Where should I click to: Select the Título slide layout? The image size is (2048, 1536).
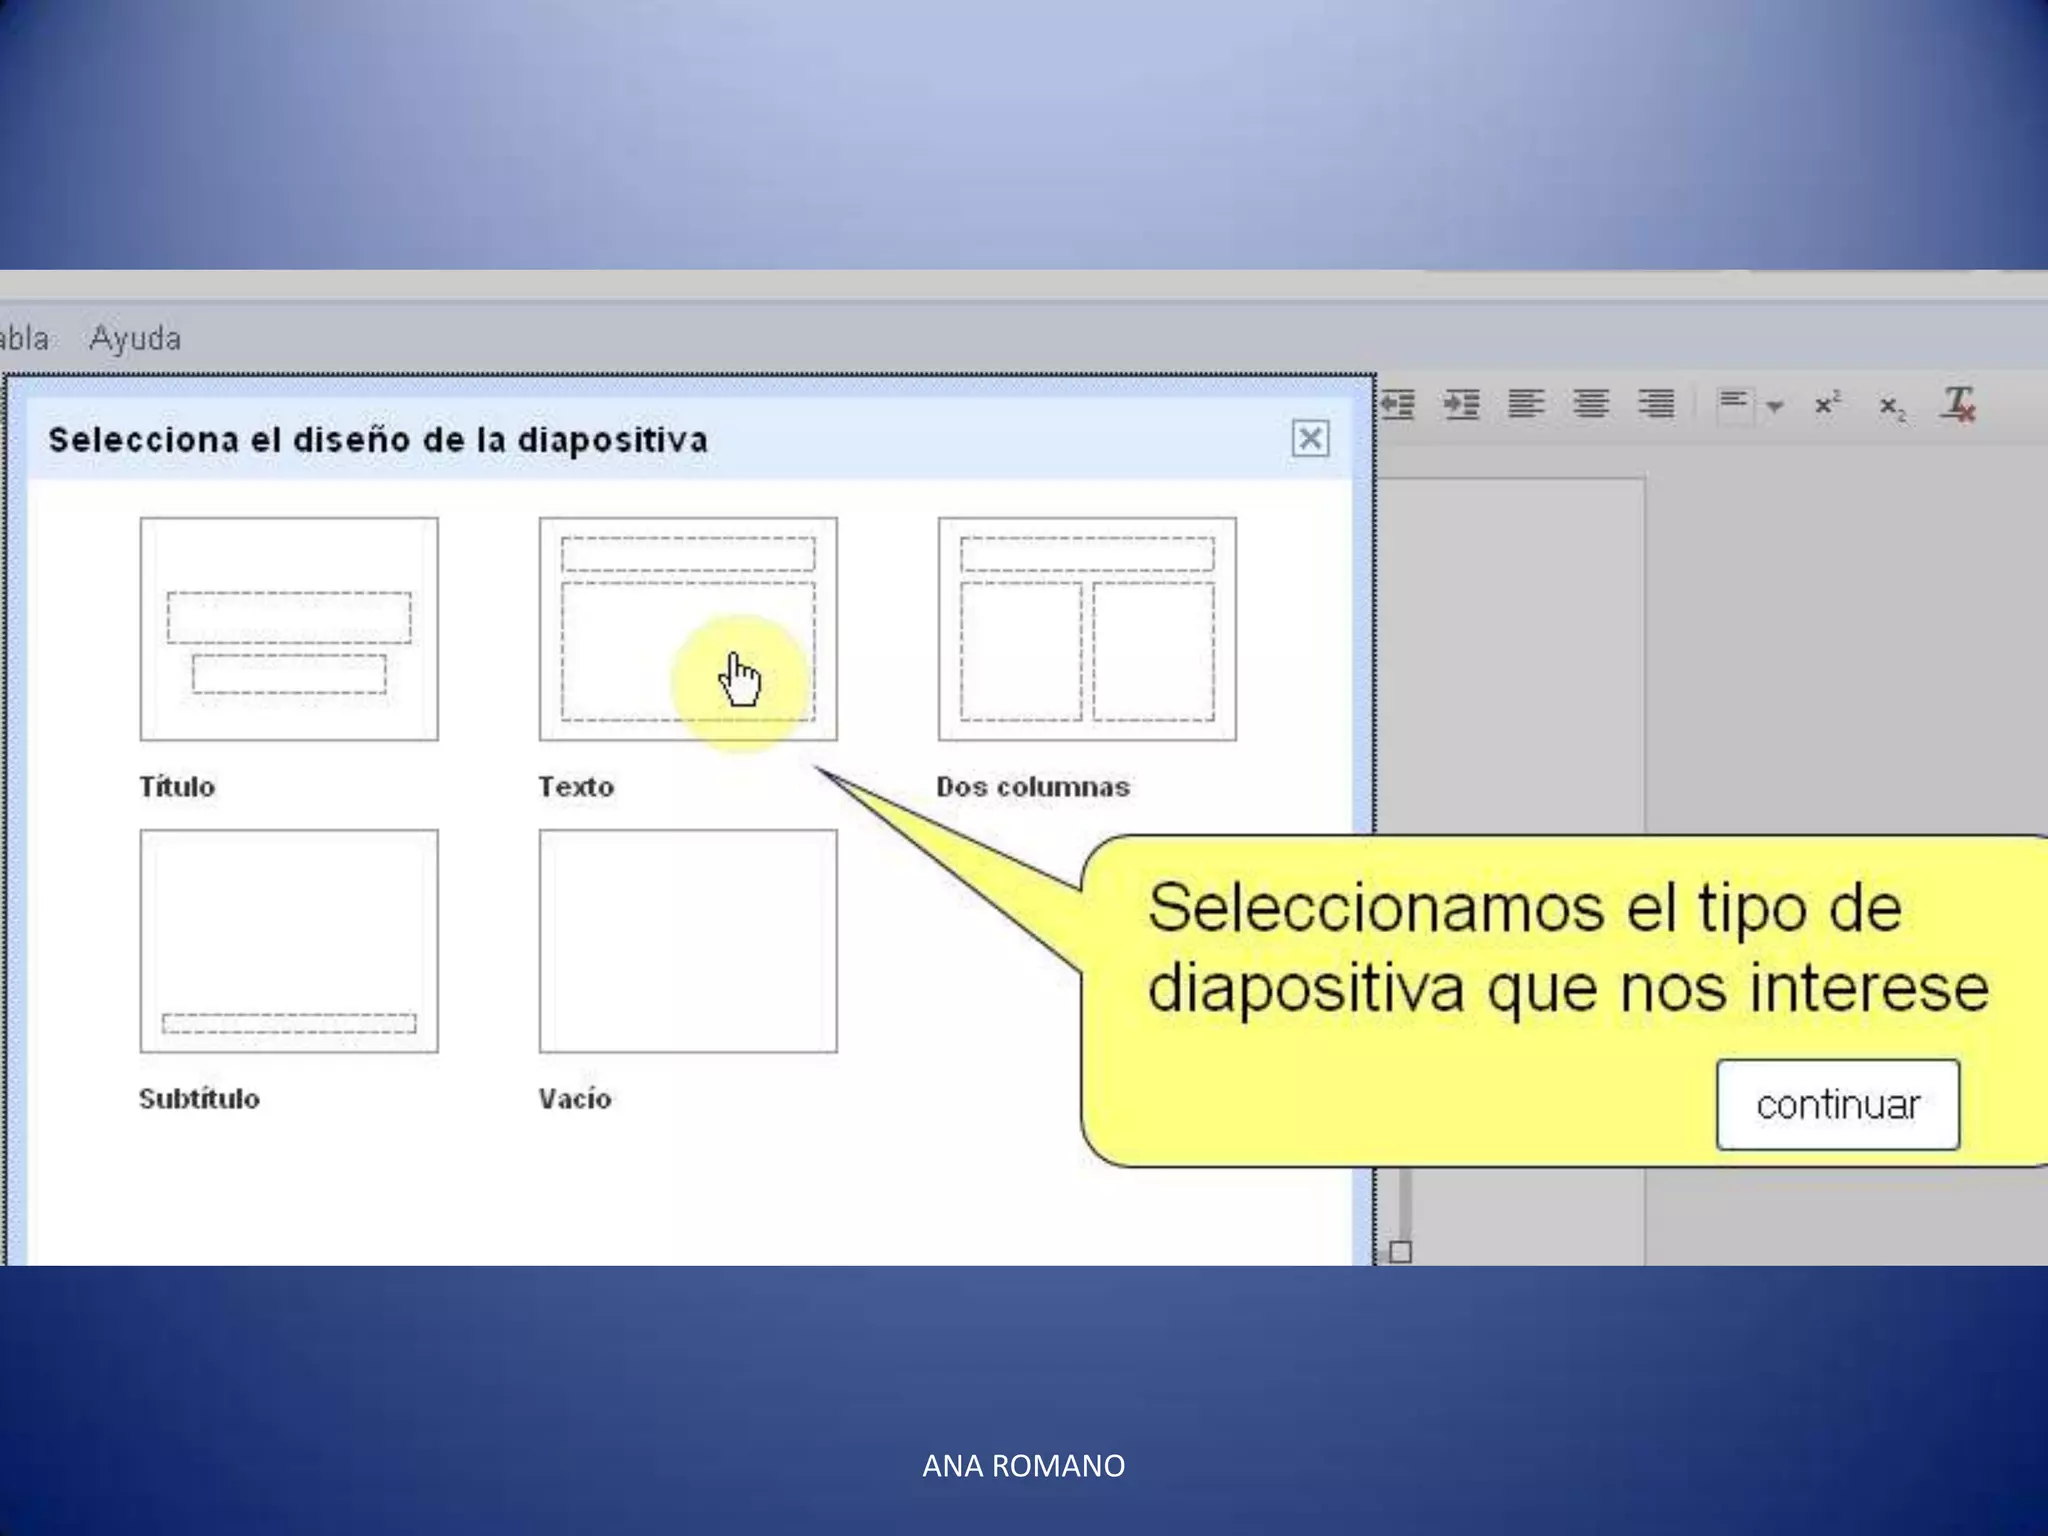tap(289, 629)
